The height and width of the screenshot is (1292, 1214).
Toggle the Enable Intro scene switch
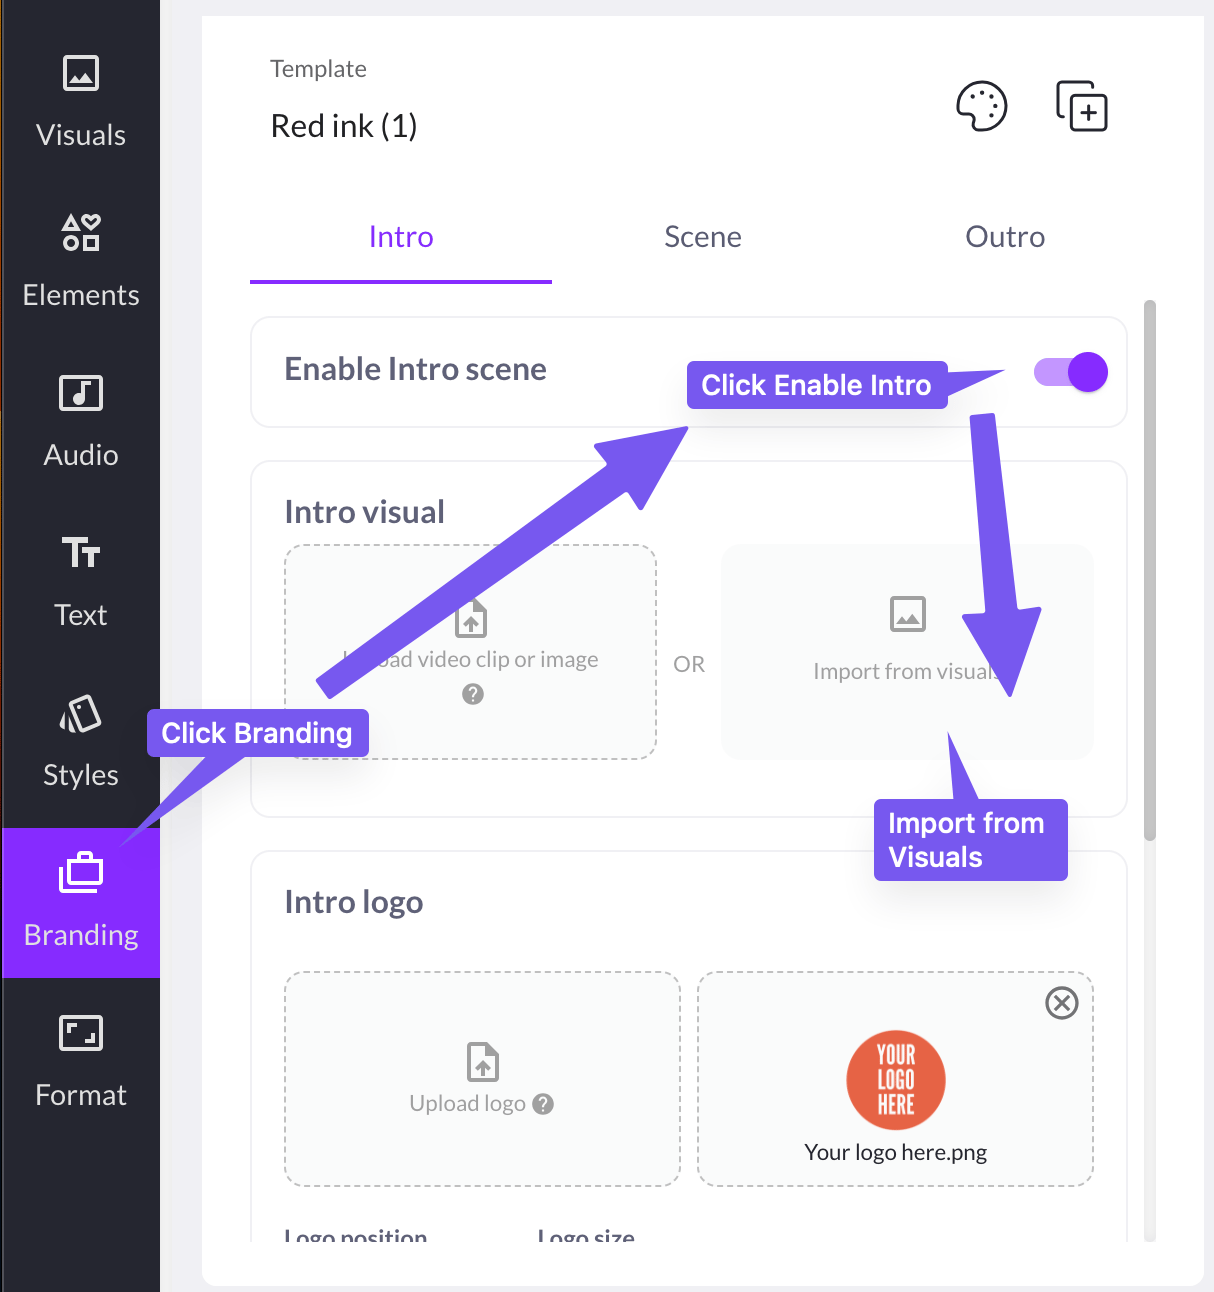[1071, 373]
